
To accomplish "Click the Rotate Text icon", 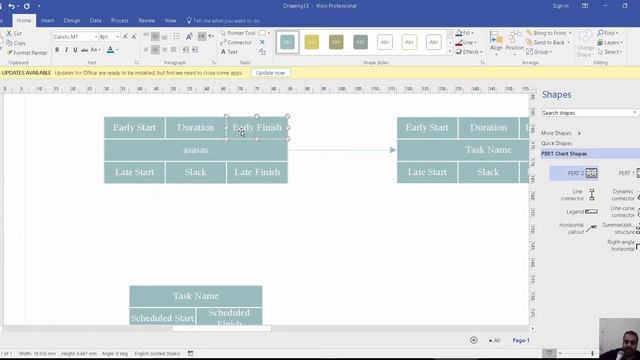I will (189, 37).
